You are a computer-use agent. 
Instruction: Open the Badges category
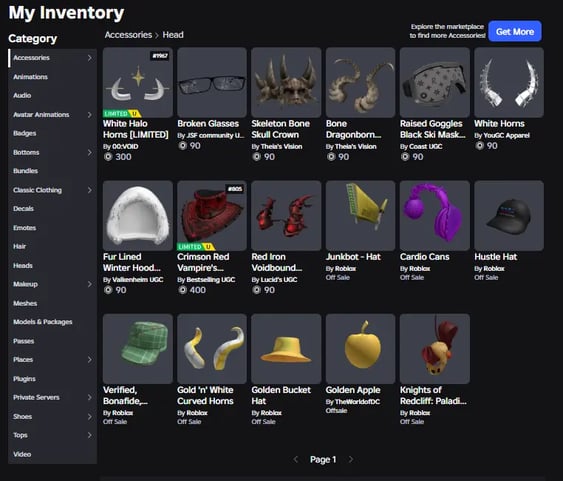25,133
